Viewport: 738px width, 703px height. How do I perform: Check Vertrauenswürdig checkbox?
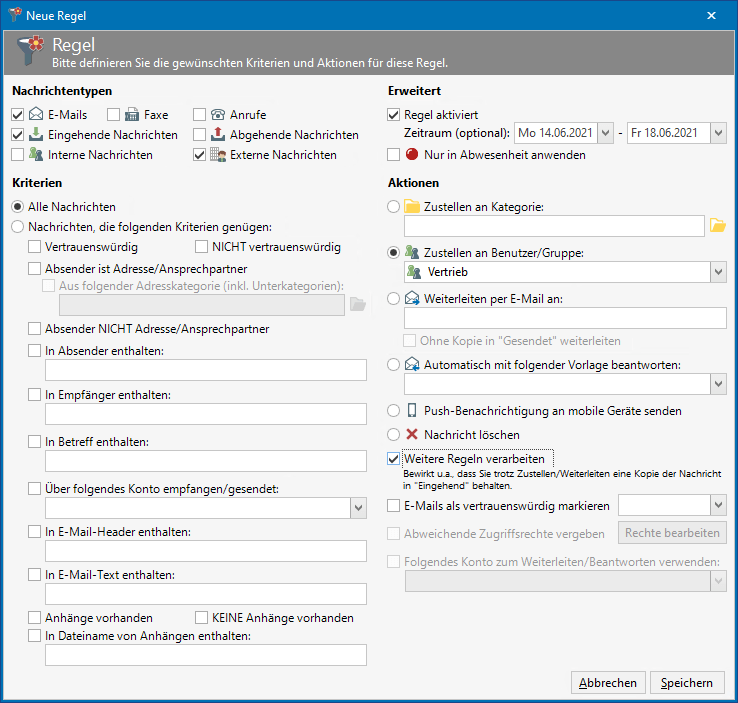pos(34,247)
